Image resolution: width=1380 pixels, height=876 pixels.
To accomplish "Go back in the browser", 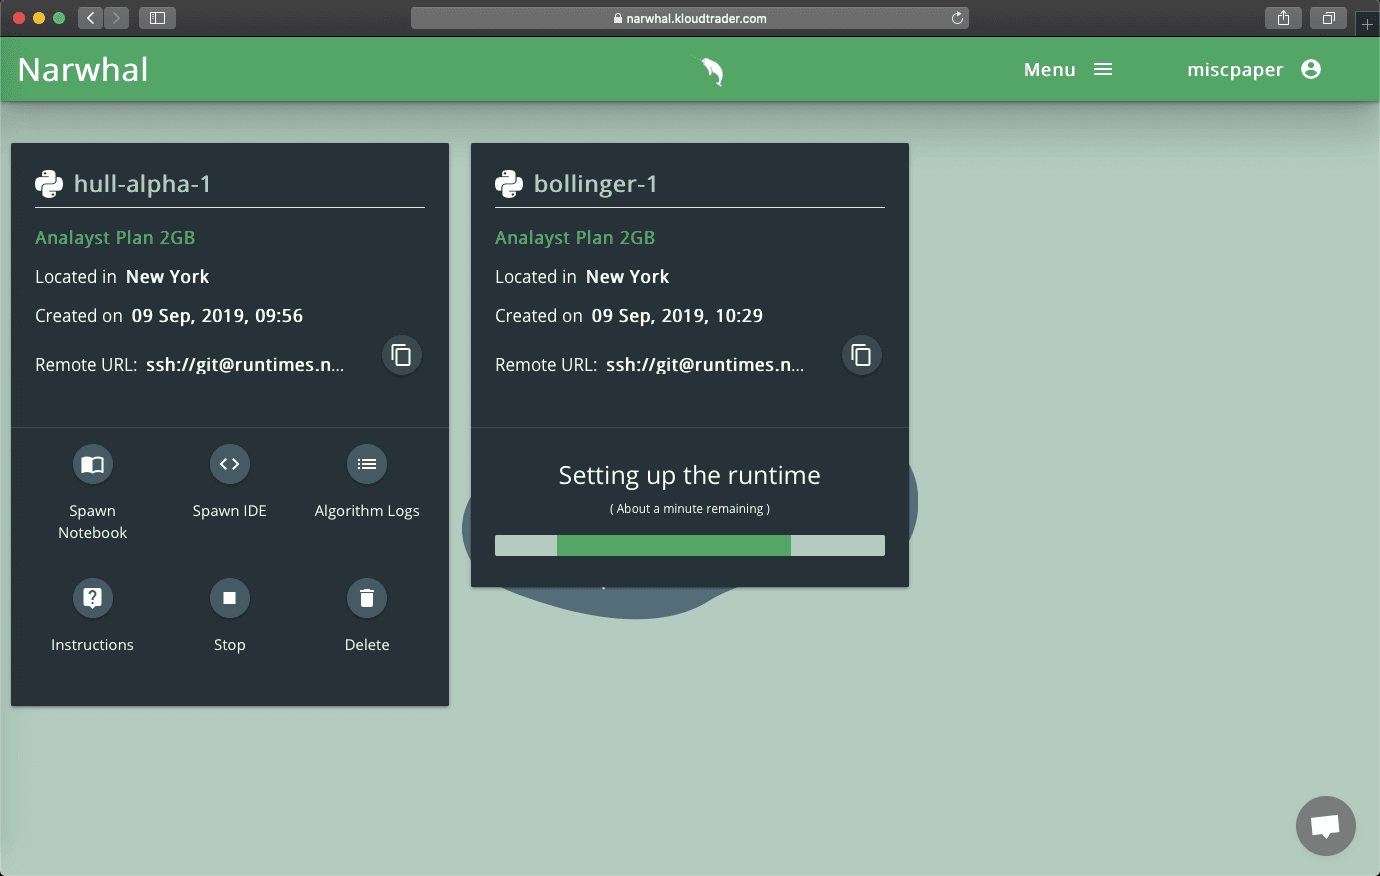I will pos(91,18).
